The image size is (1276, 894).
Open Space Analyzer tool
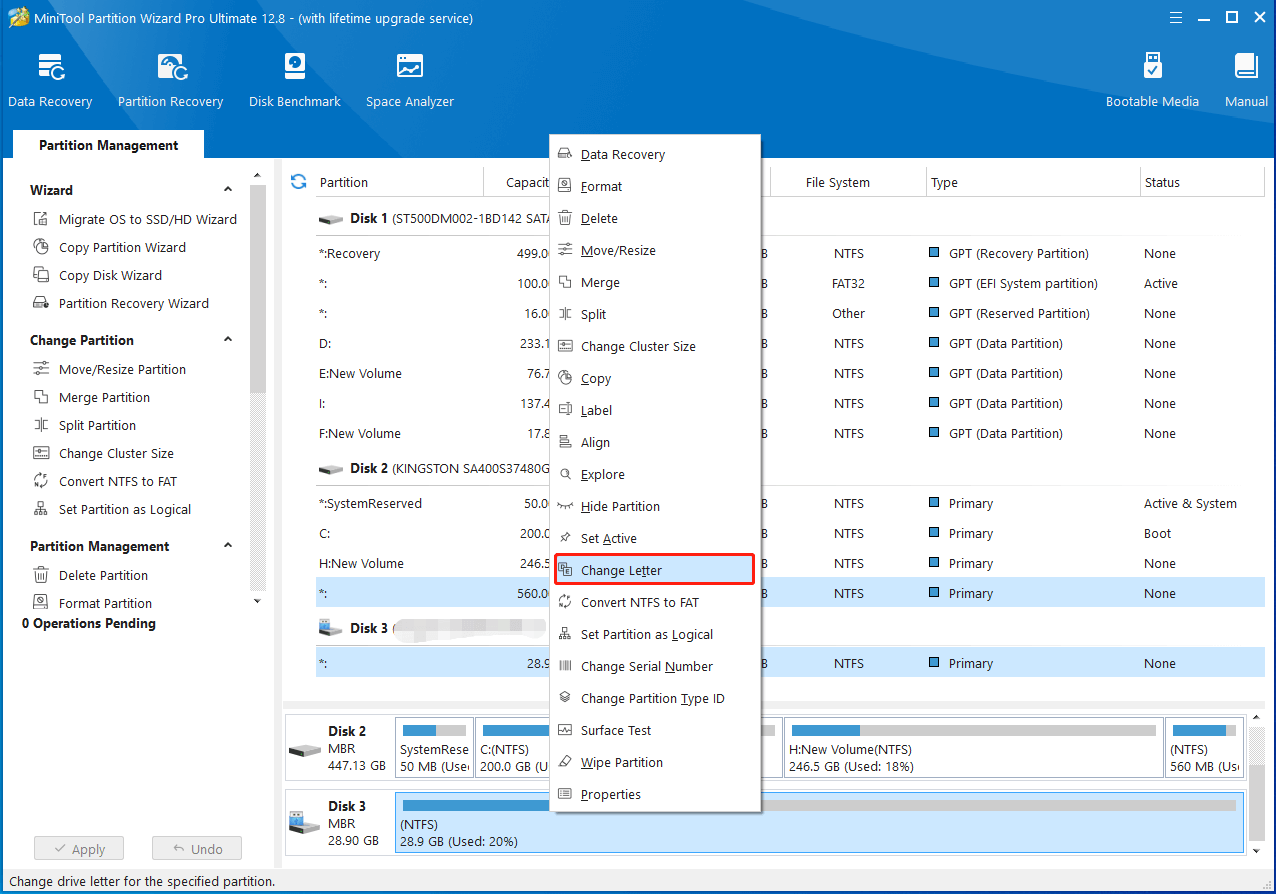(x=410, y=81)
